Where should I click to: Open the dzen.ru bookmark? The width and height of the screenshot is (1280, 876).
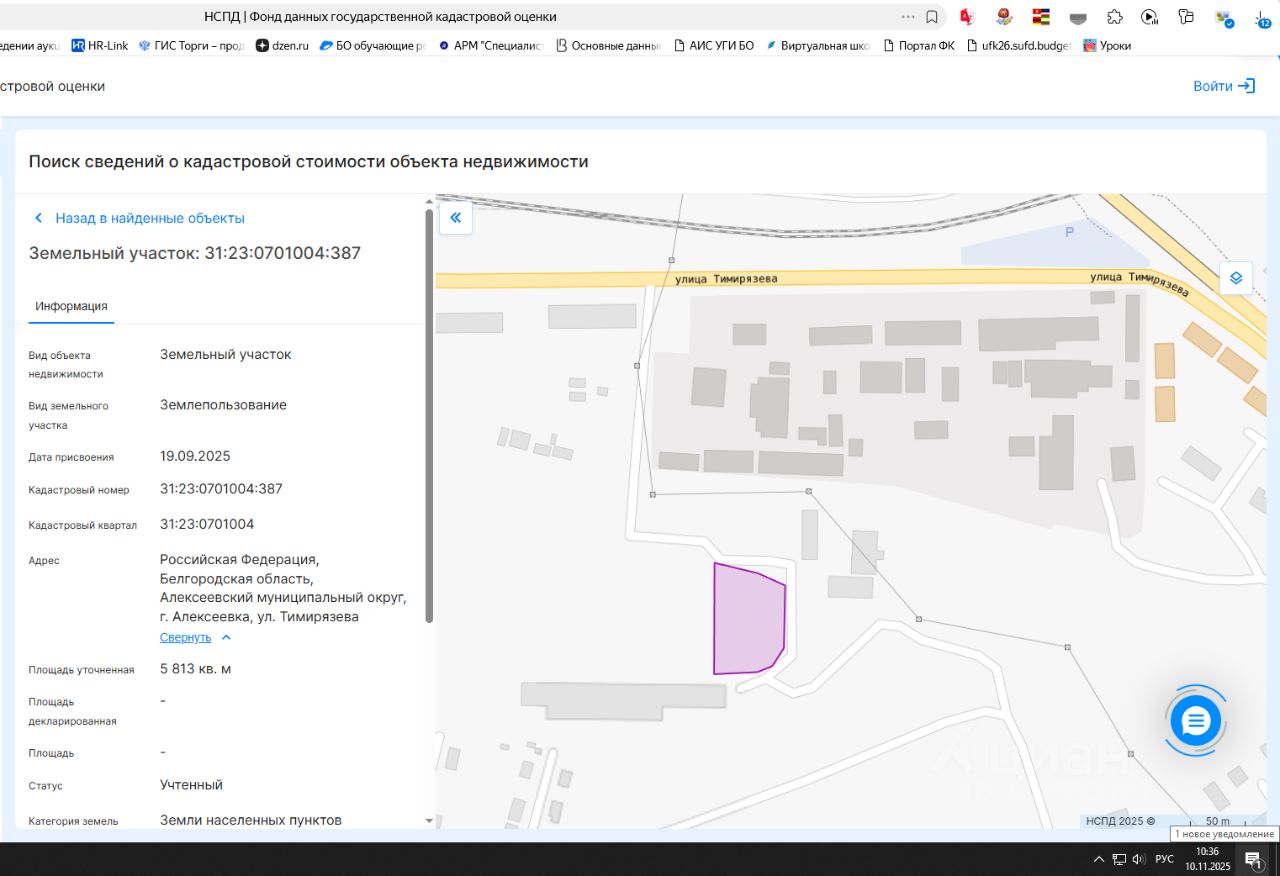click(283, 45)
